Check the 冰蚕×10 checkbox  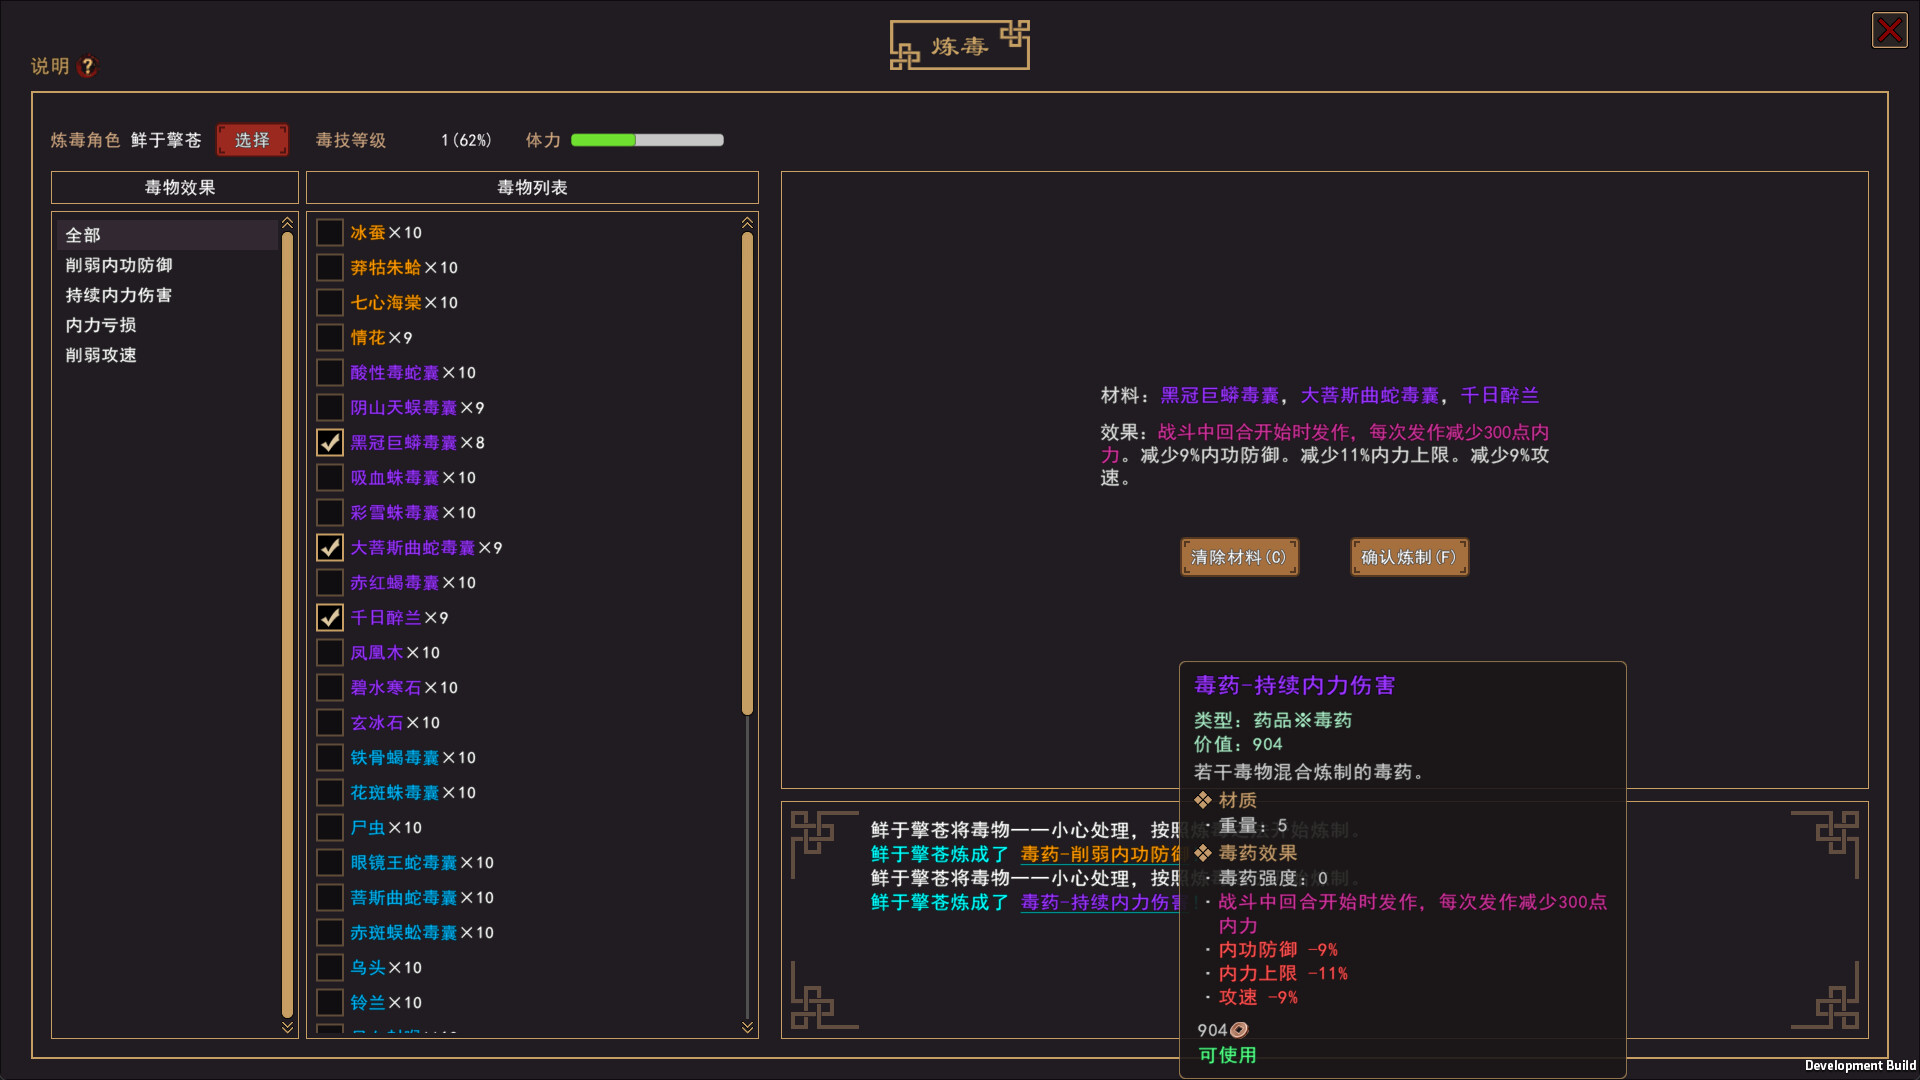pos(330,232)
